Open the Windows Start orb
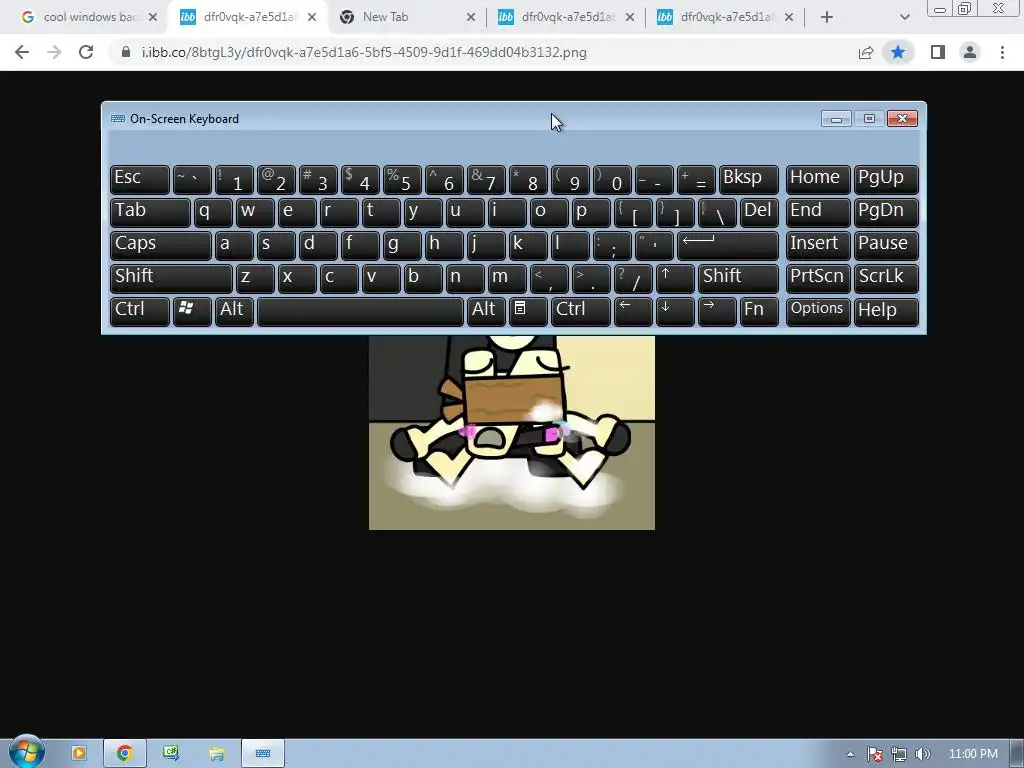Image resolution: width=1024 pixels, height=768 pixels. 26,752
